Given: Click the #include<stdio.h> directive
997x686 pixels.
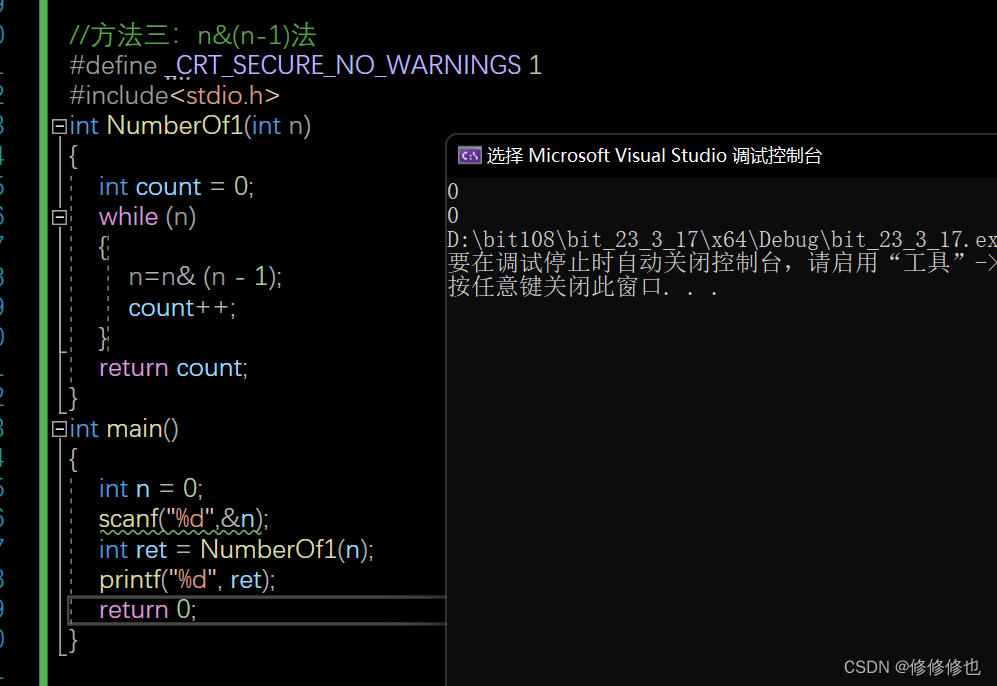Looking at the screenshot, I should (174, 96).
